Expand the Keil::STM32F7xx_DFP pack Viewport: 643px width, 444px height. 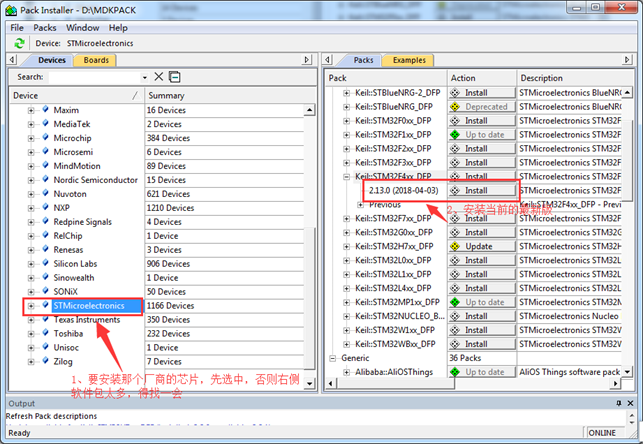coord(347,219)
